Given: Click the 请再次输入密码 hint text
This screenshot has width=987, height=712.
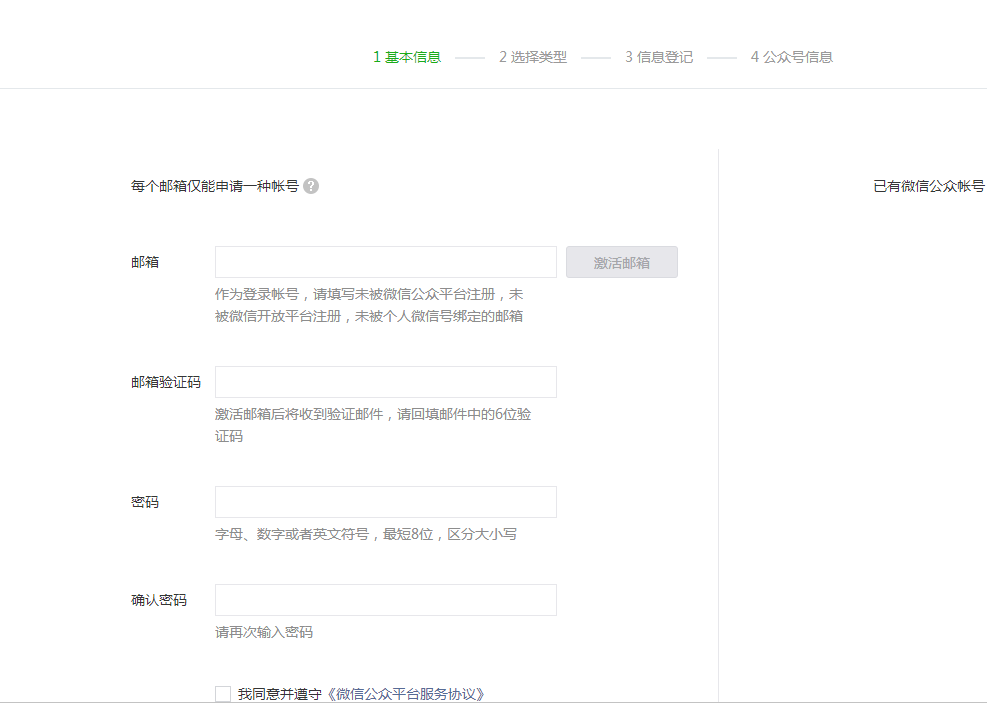Looking at the screenshot, I should tap(264, 632).
